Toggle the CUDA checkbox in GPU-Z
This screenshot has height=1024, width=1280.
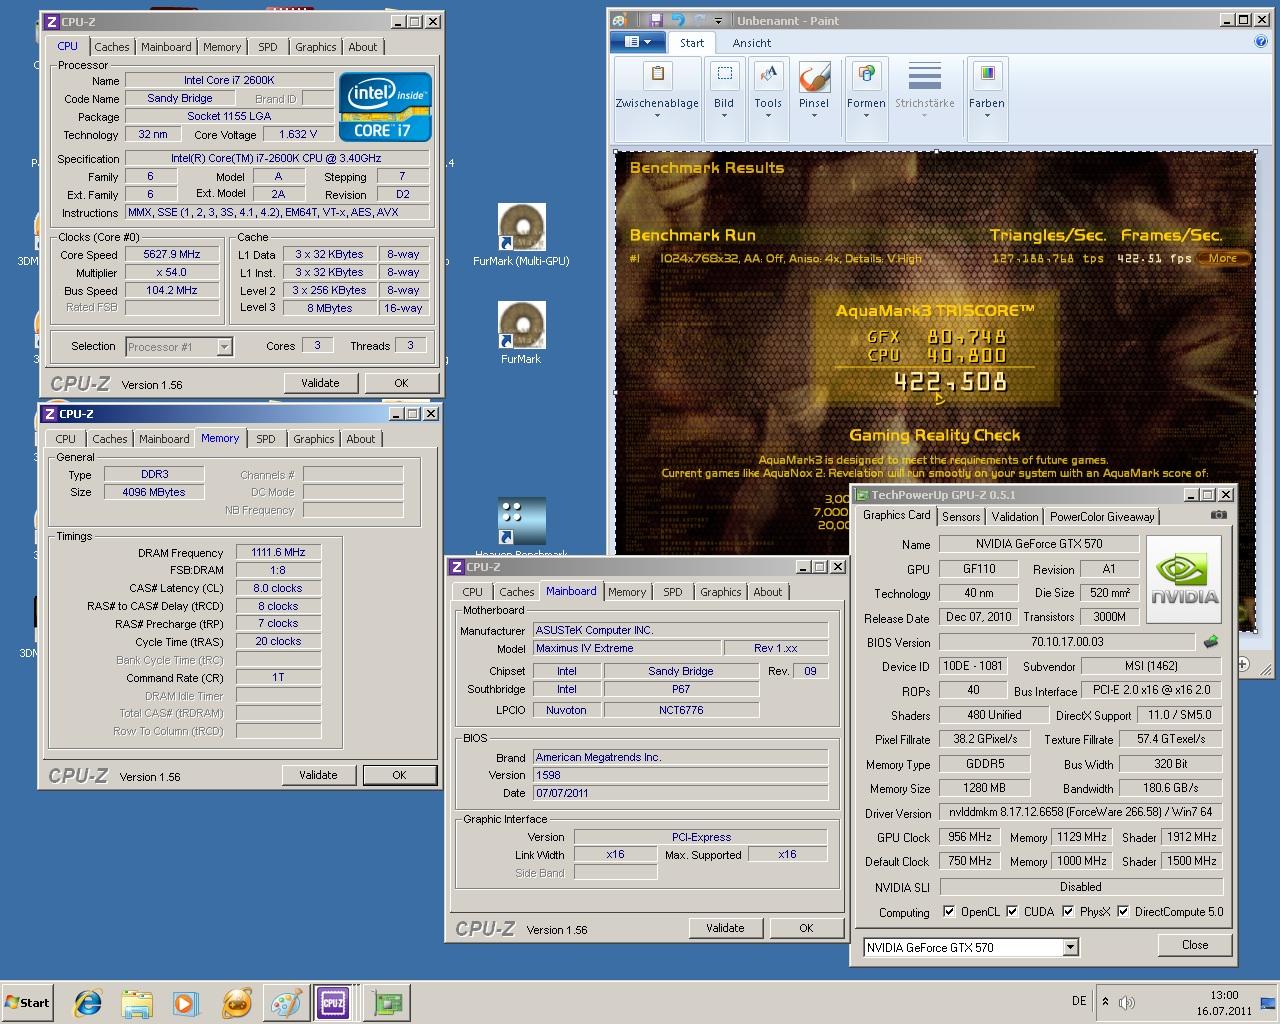pos(1012,911)
